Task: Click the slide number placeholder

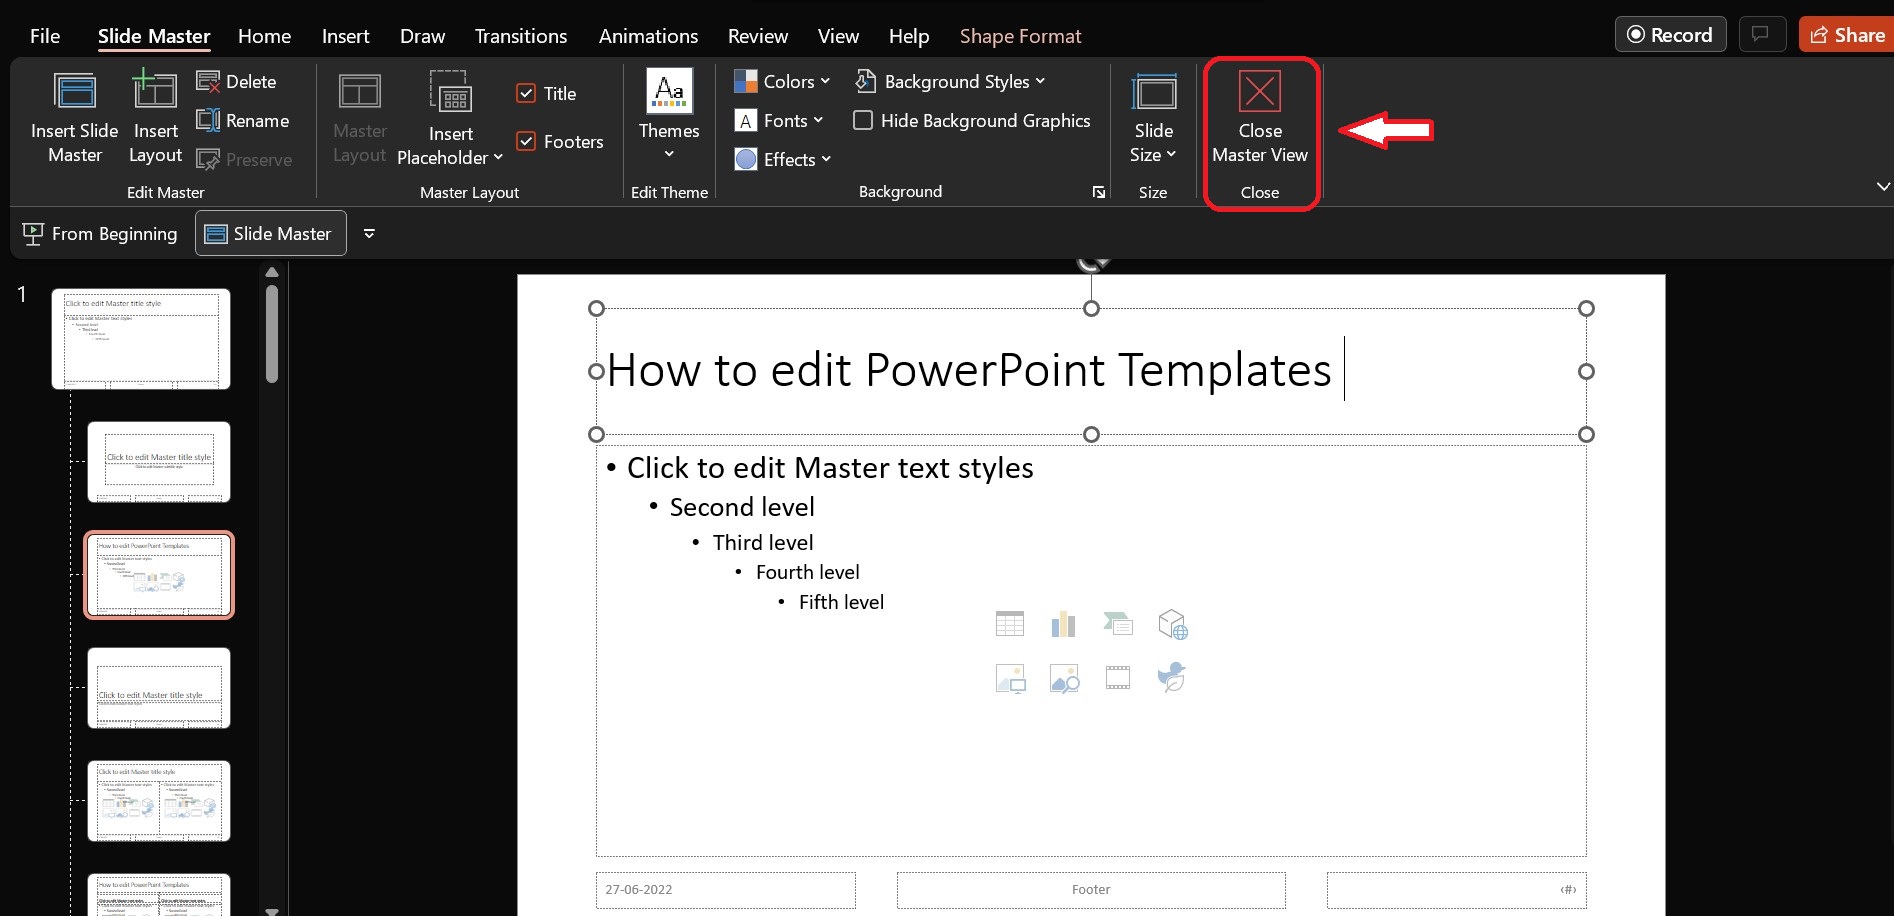Action: 1457,890
